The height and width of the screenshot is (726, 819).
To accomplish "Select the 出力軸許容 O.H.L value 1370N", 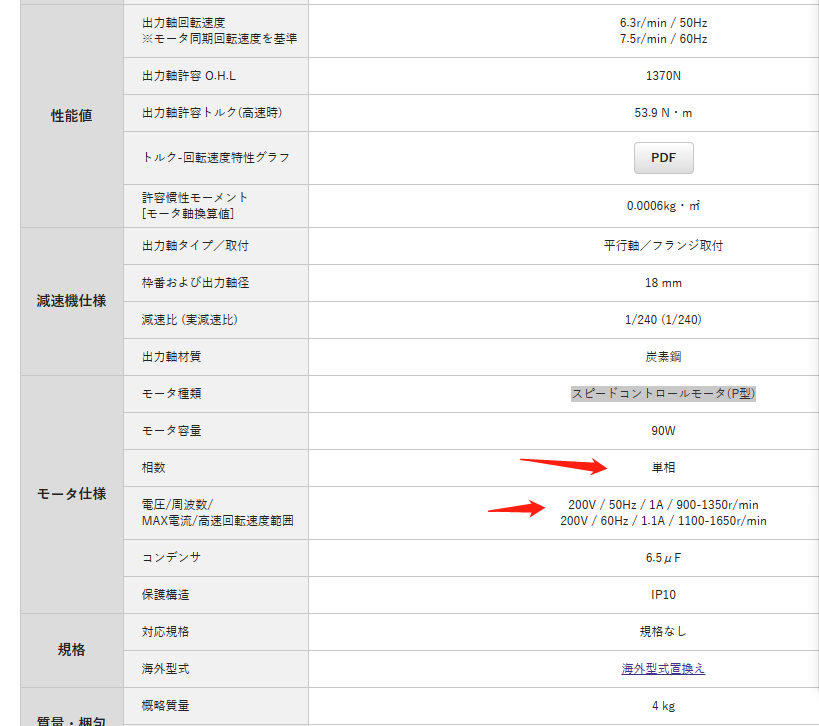I will coord(663,75).
